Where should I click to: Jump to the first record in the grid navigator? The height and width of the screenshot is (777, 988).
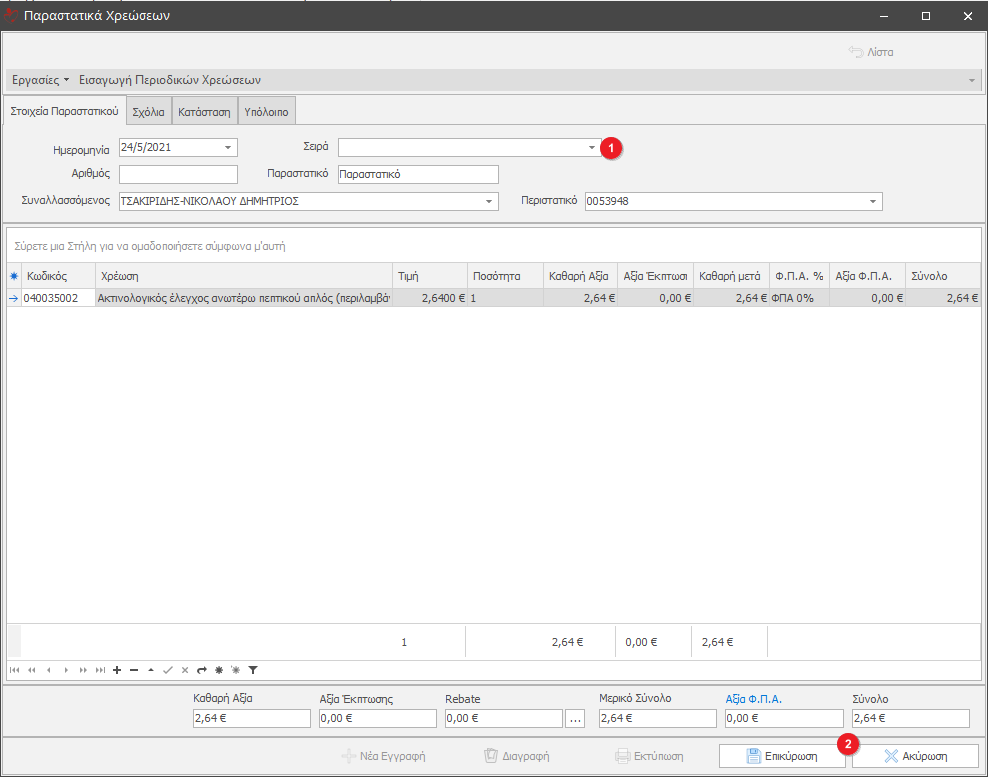point(14,670)
